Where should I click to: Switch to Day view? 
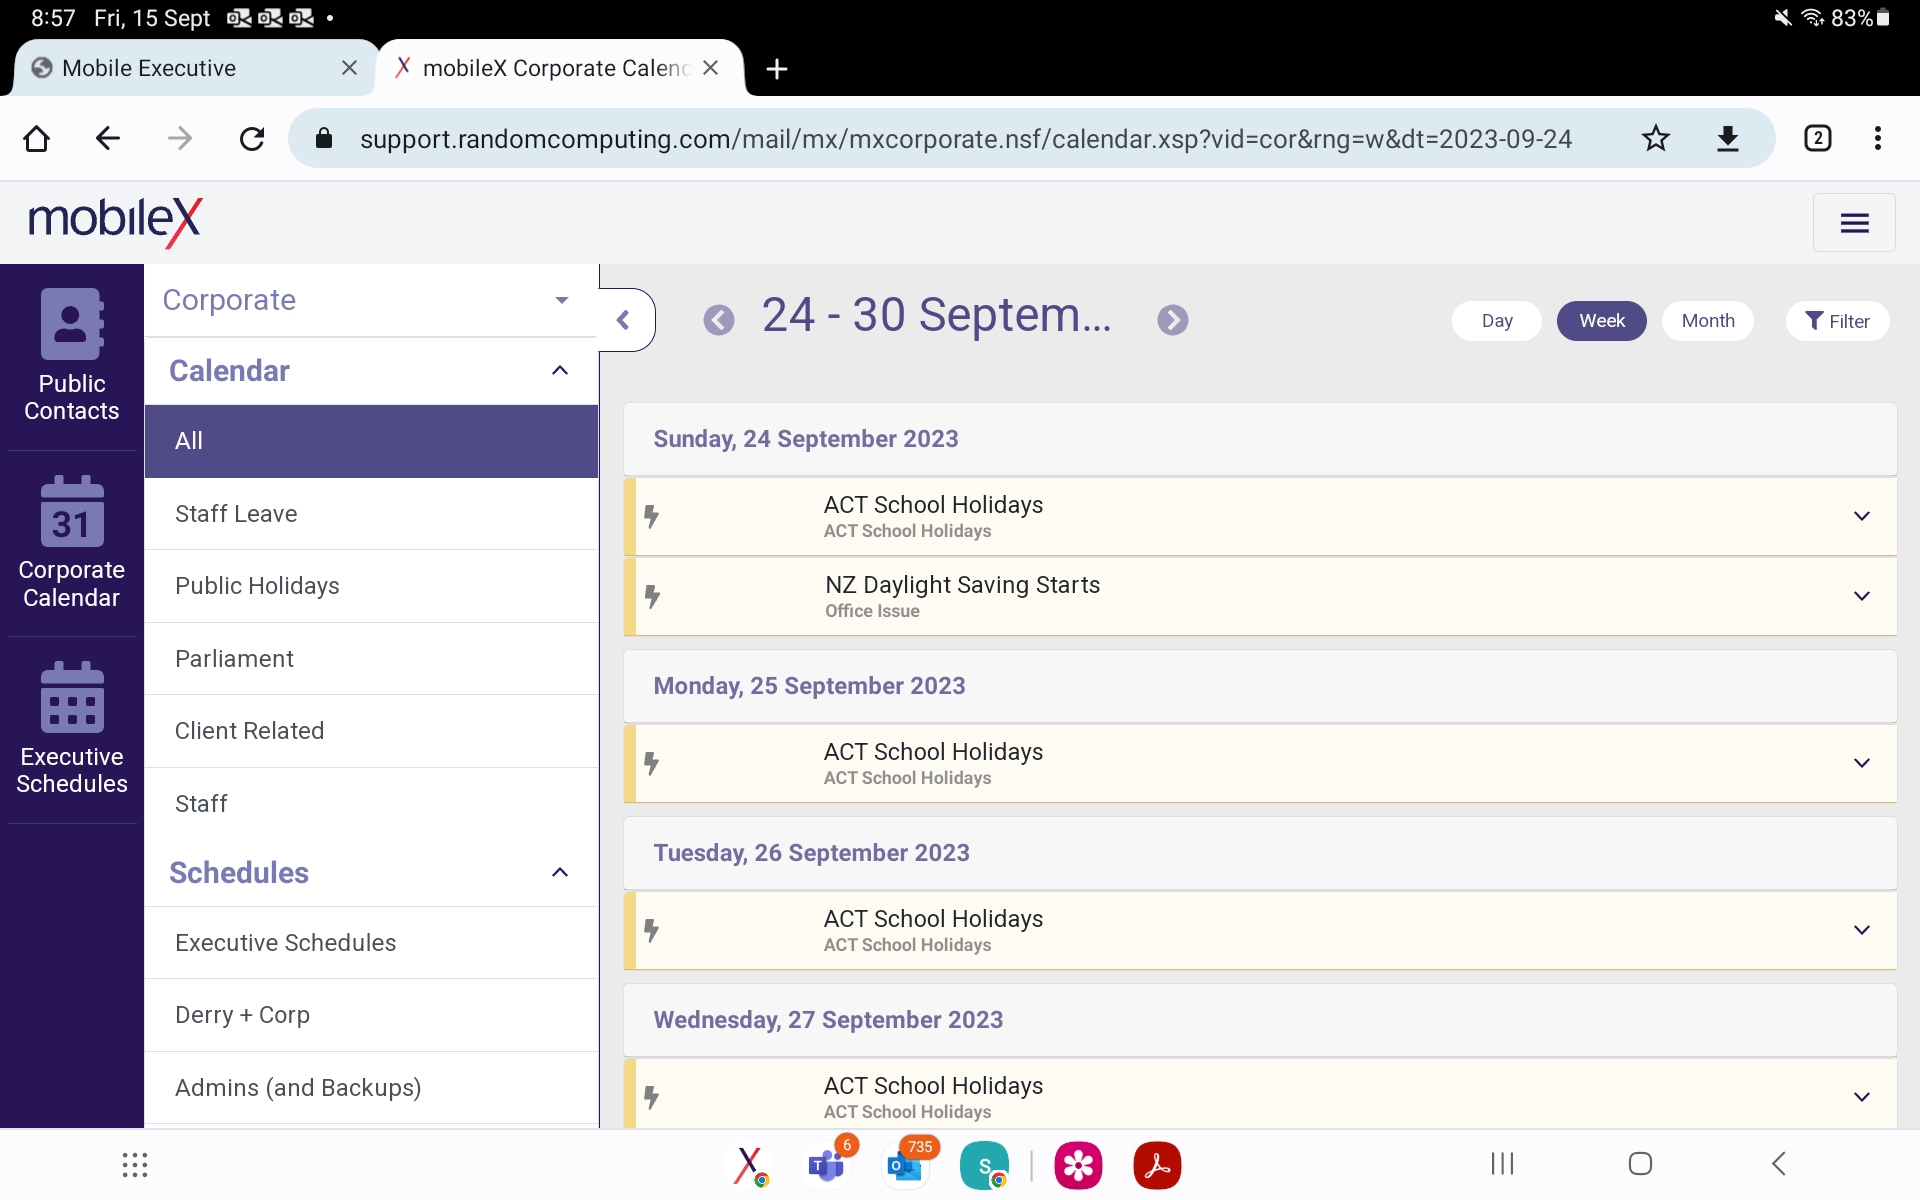click(1496, 321)
